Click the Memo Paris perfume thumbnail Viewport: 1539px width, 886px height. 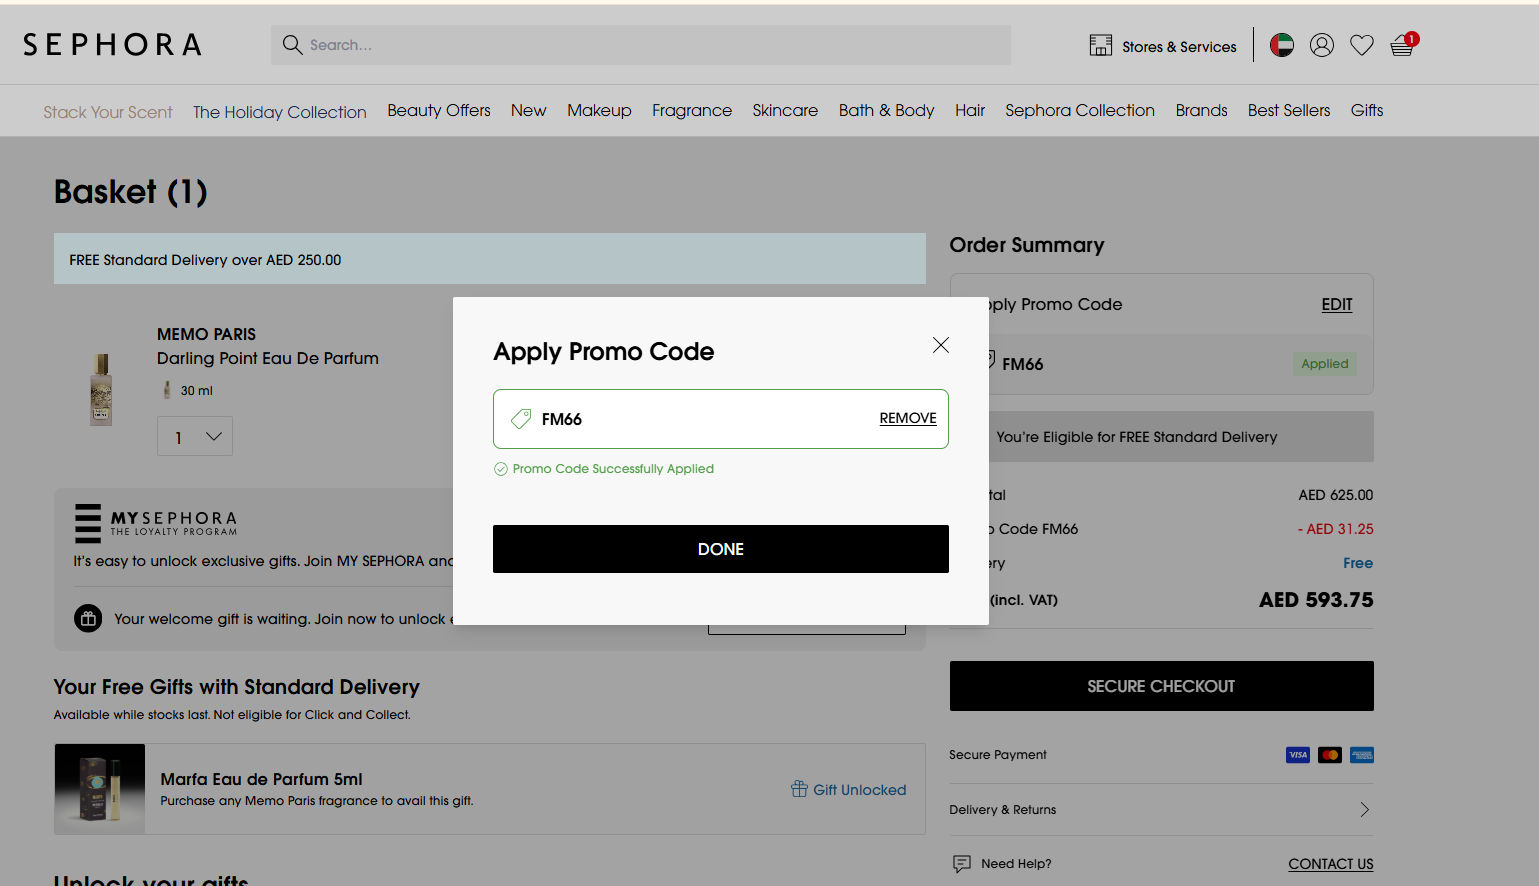click(x=101, y=390)
